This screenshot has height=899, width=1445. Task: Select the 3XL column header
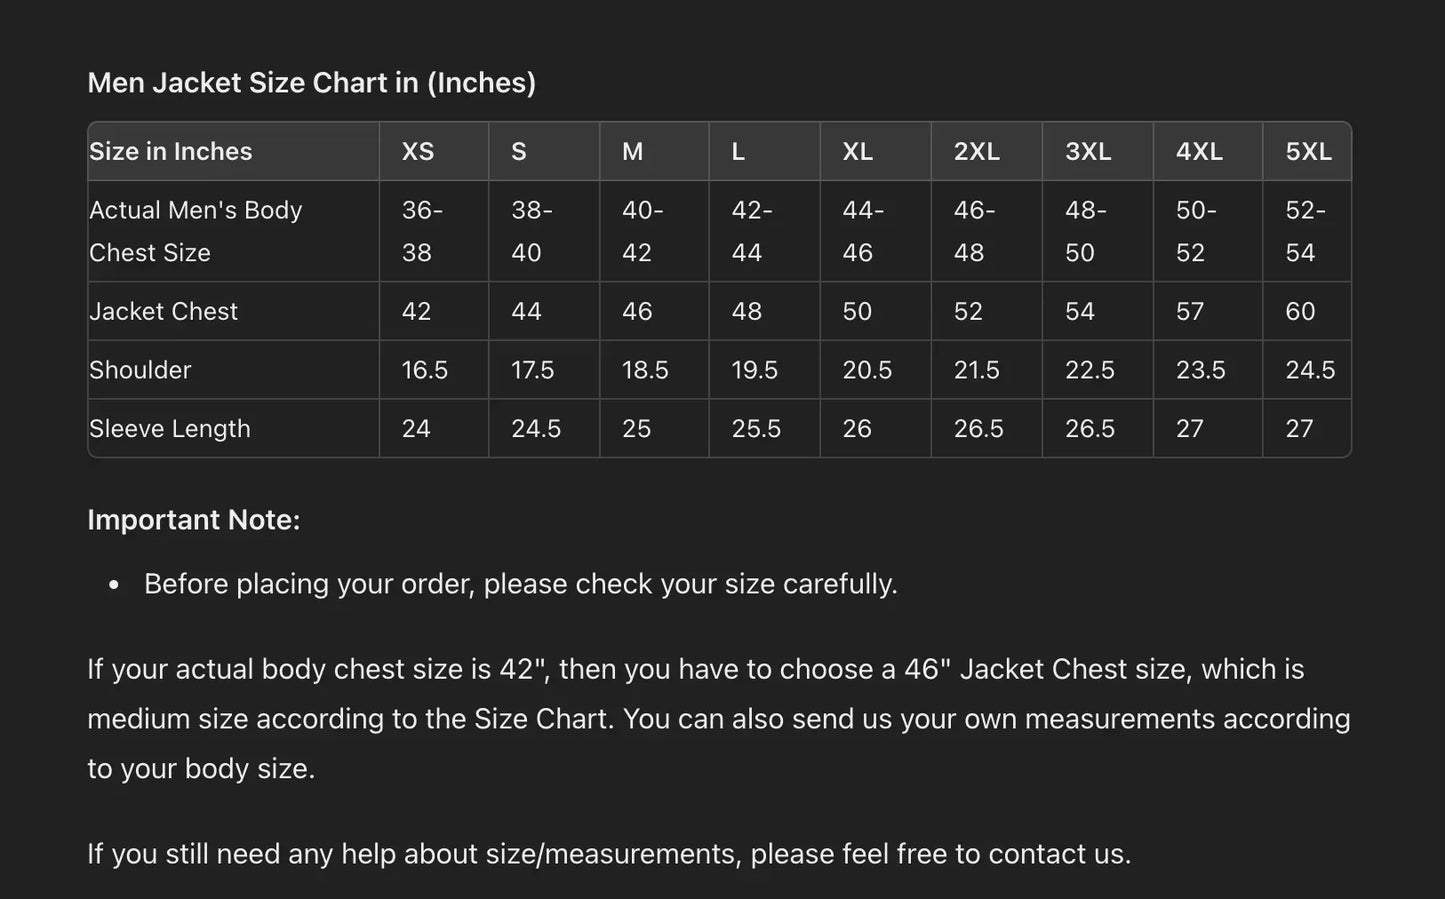click(x=1088, y=152)
